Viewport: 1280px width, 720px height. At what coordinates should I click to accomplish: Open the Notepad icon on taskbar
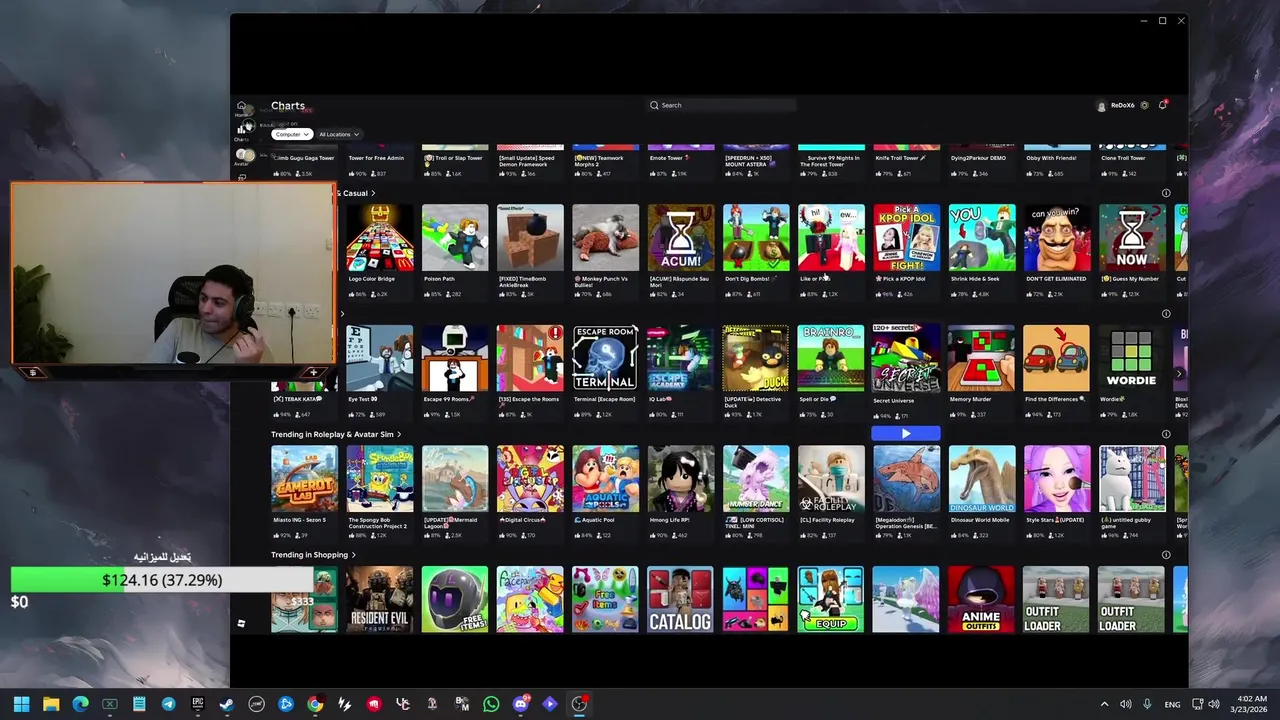139,704
